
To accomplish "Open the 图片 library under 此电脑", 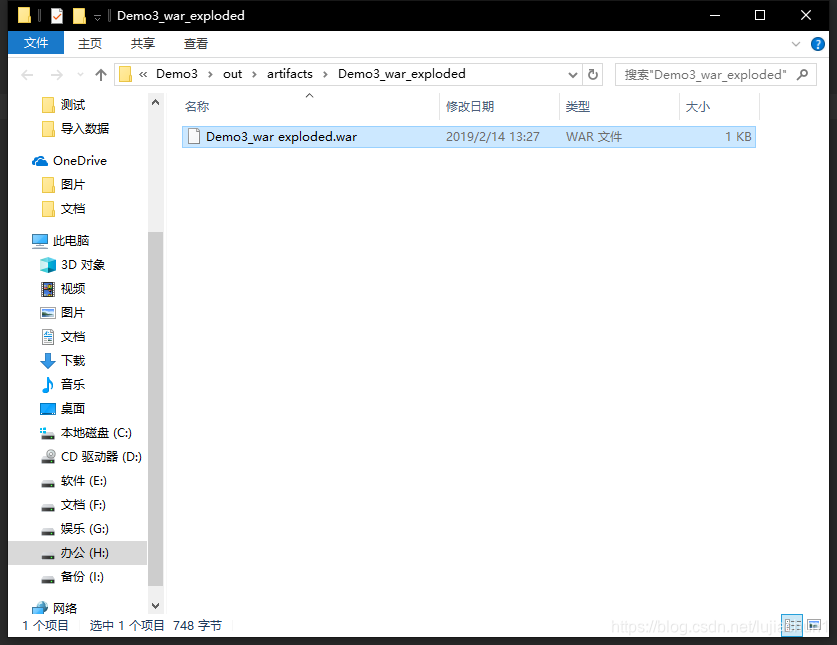I will 73,313.
